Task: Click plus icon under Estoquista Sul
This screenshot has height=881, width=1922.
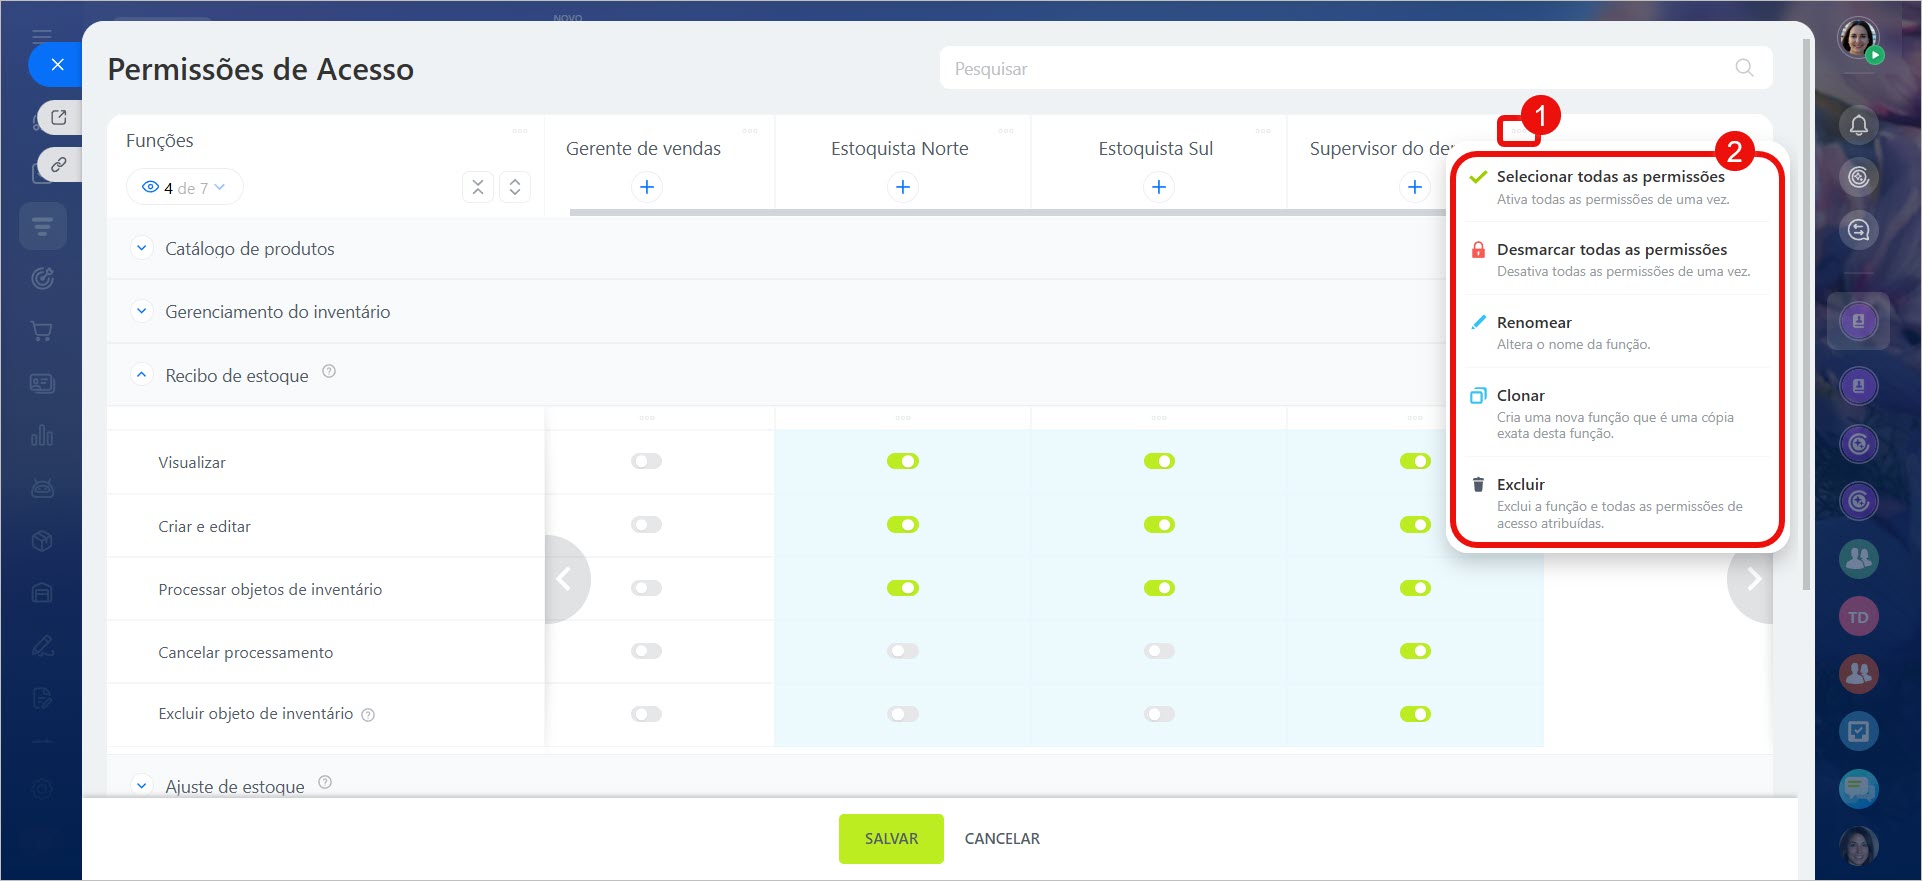Action: click(1158, 187)
